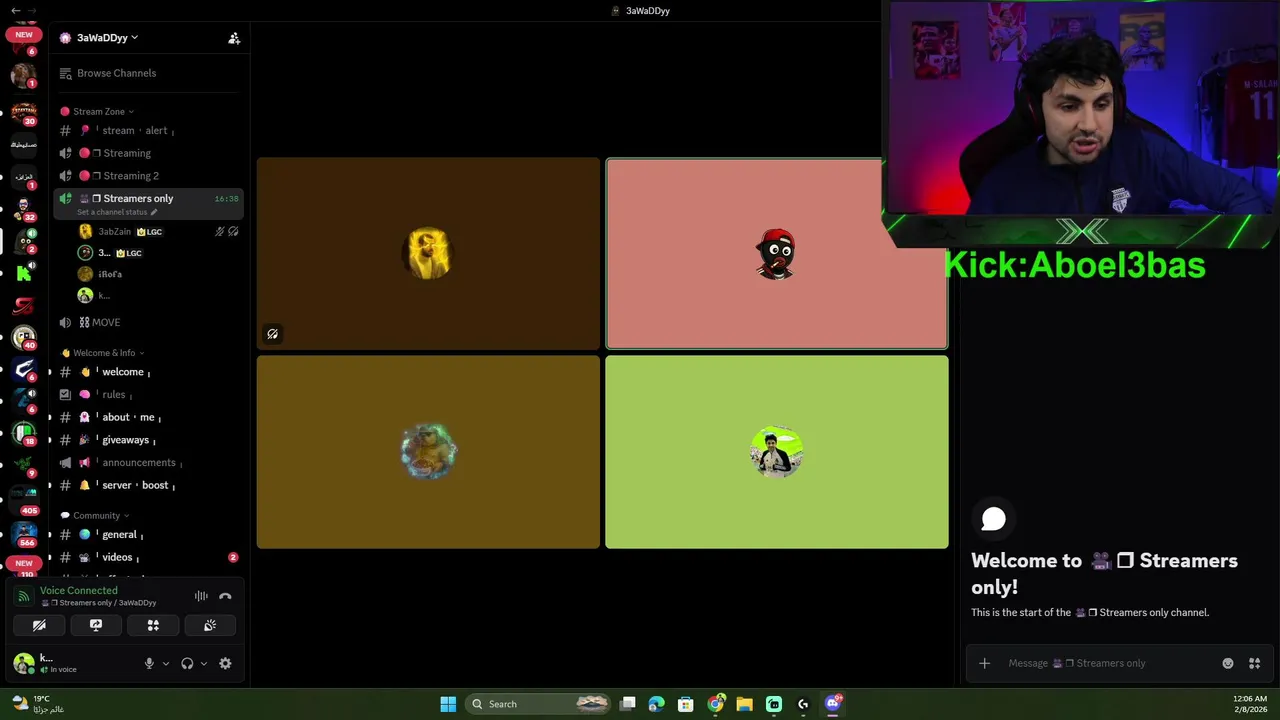Open headphone output options arrow

pyautogui.click(x=204, y=663)
